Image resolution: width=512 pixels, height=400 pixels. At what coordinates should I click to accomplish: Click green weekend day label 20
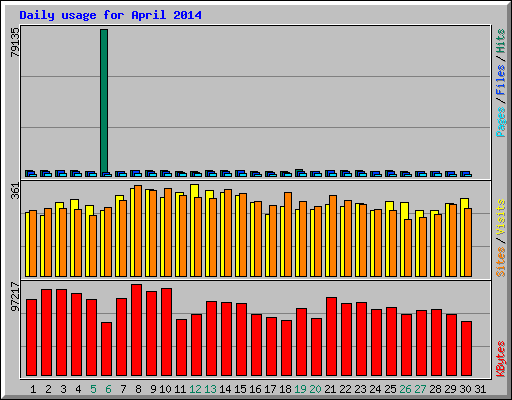point(315,389)
